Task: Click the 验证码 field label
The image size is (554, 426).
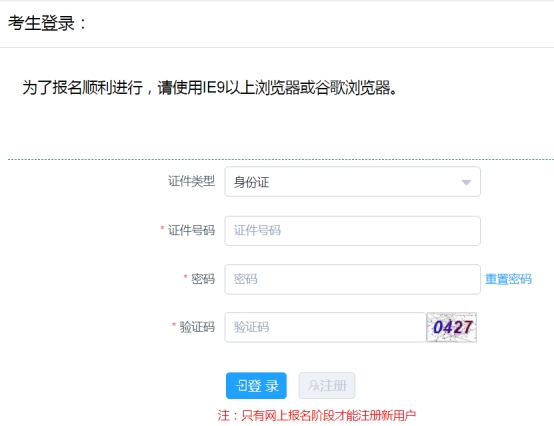Action: (x=197, y=327)
